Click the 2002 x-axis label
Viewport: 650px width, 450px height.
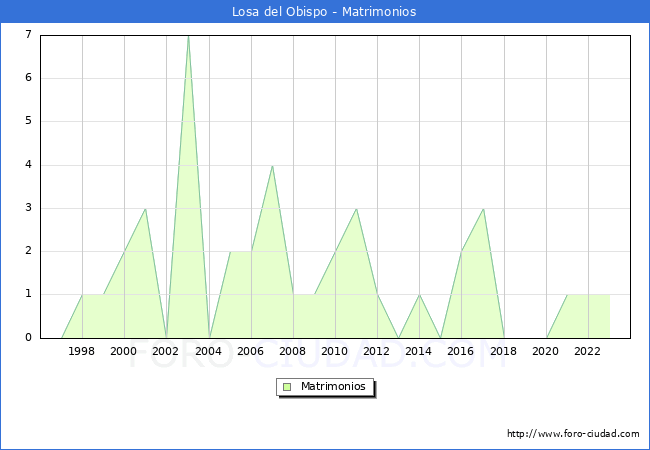click(x=166, y=351)
